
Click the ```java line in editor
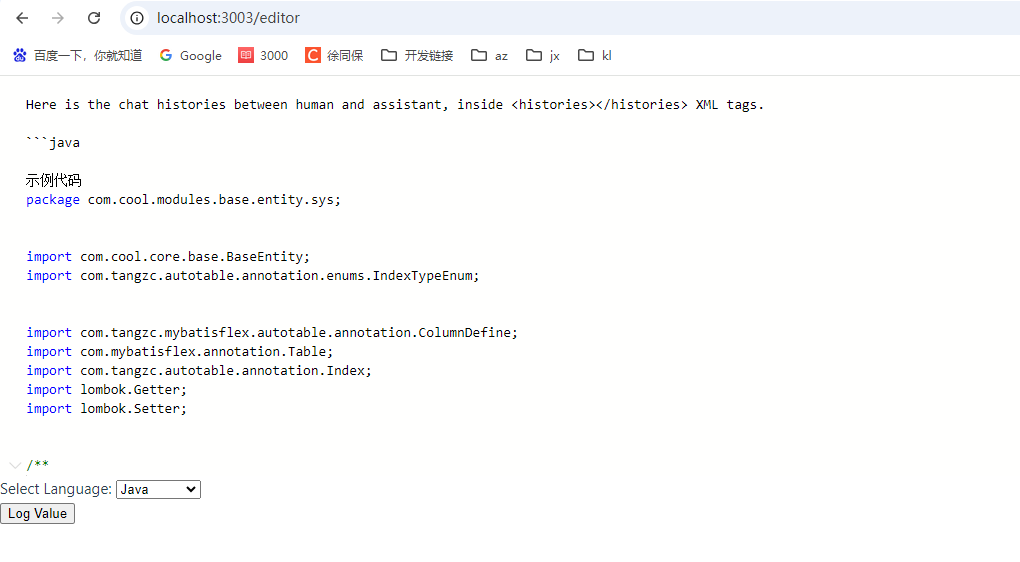(x=53, y=142)
